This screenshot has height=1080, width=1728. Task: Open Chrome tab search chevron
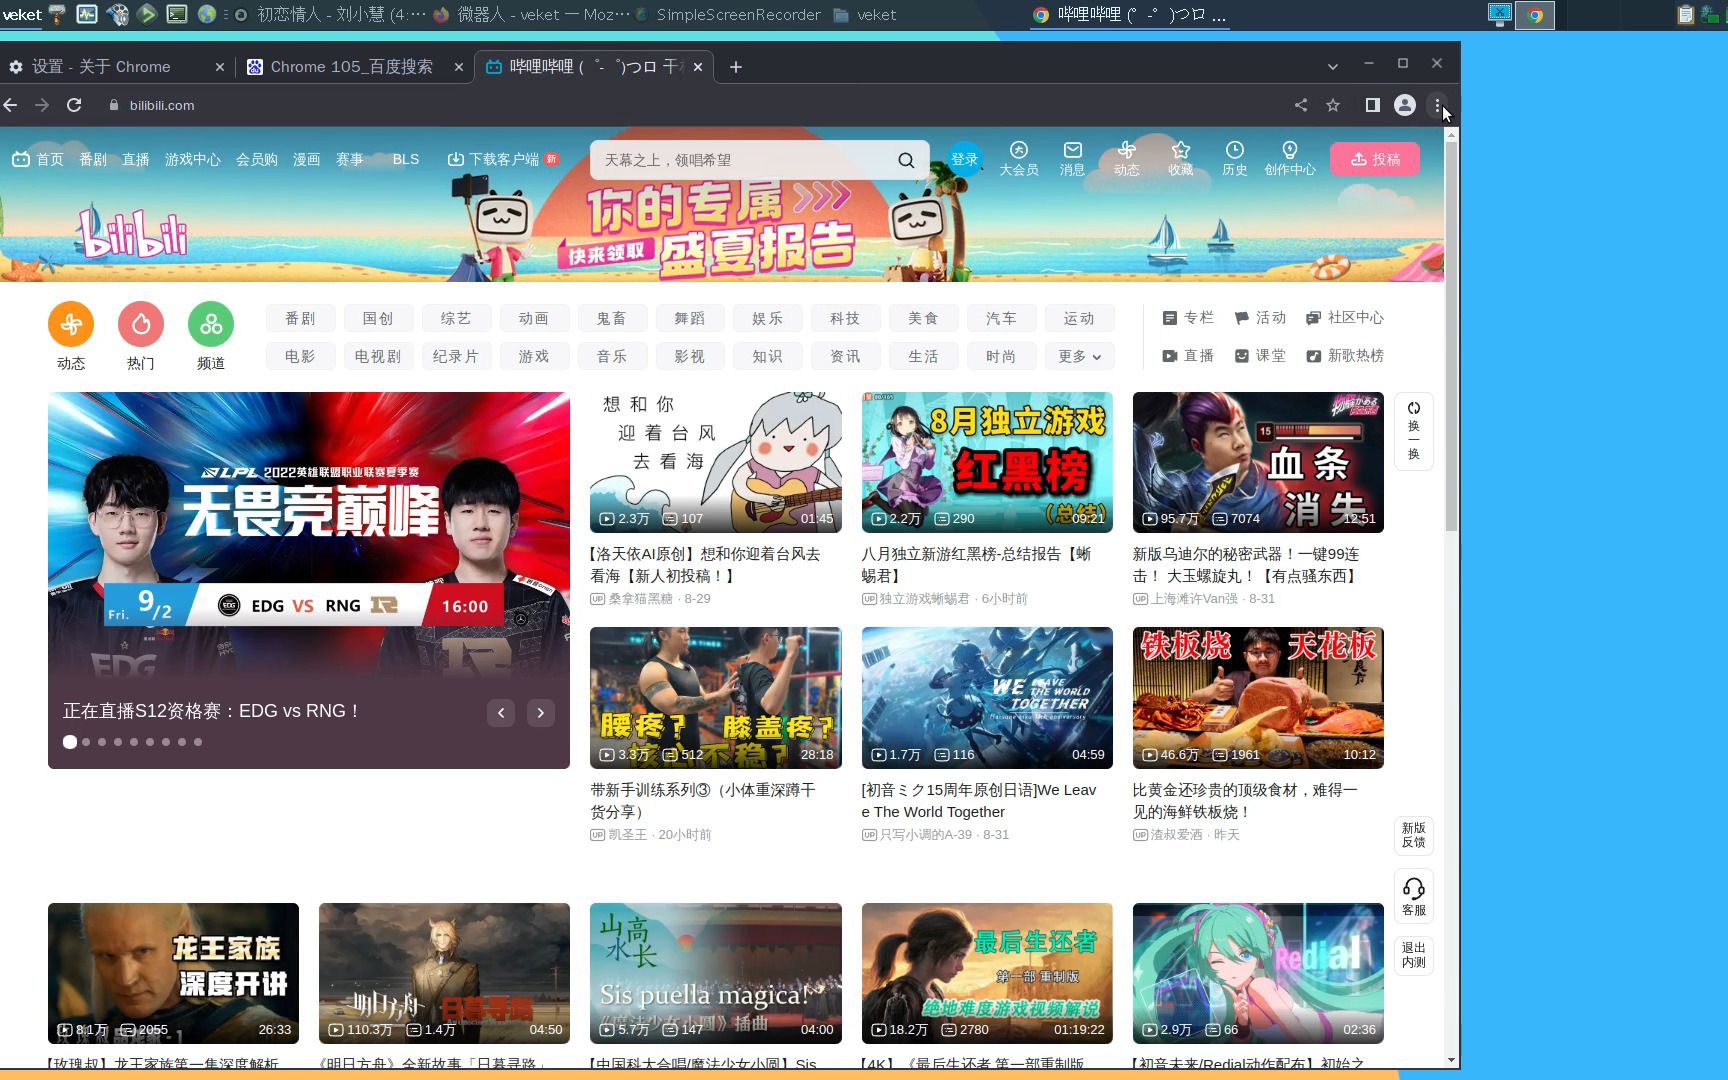(1332, 66)
